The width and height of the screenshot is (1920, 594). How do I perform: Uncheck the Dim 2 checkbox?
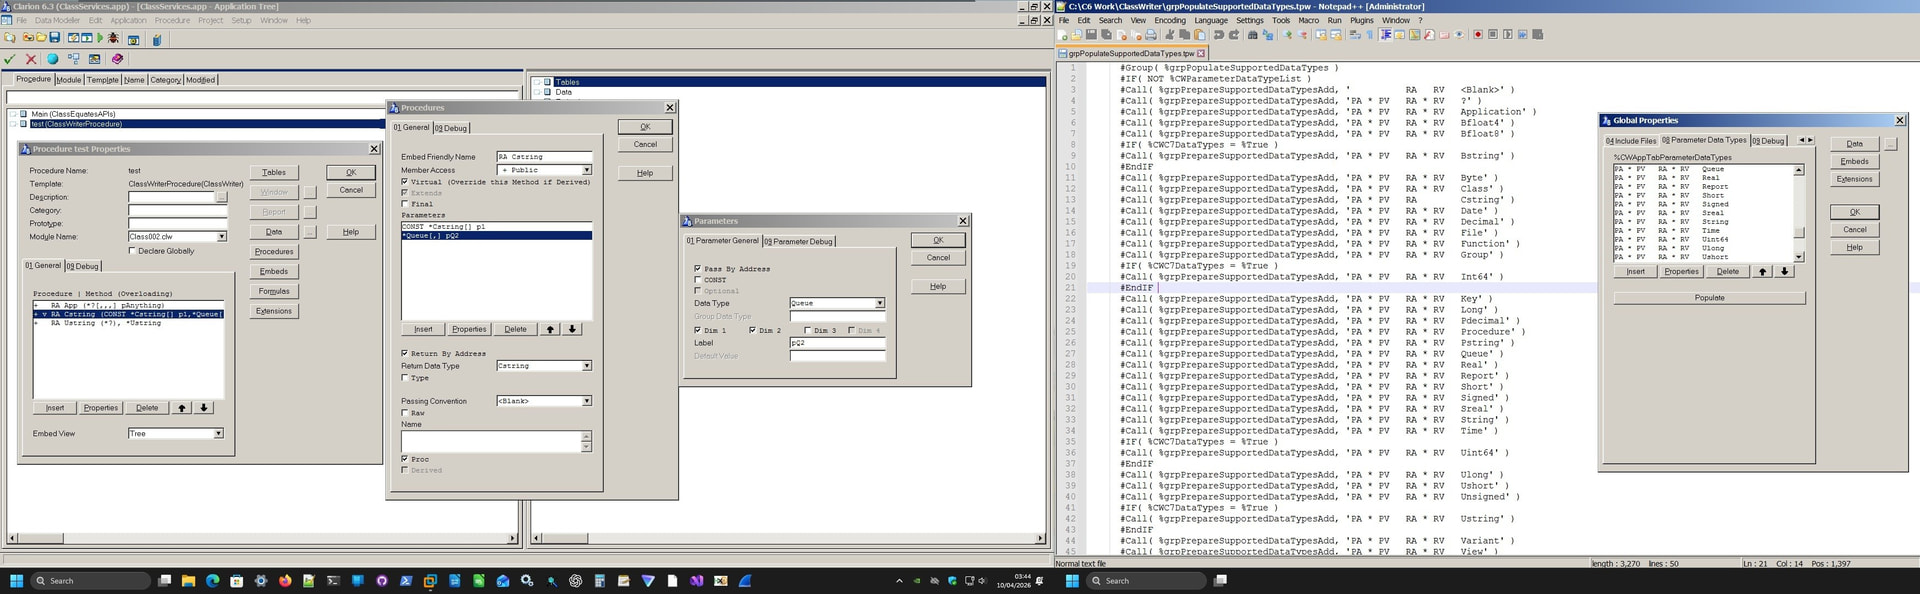point(752,330)
